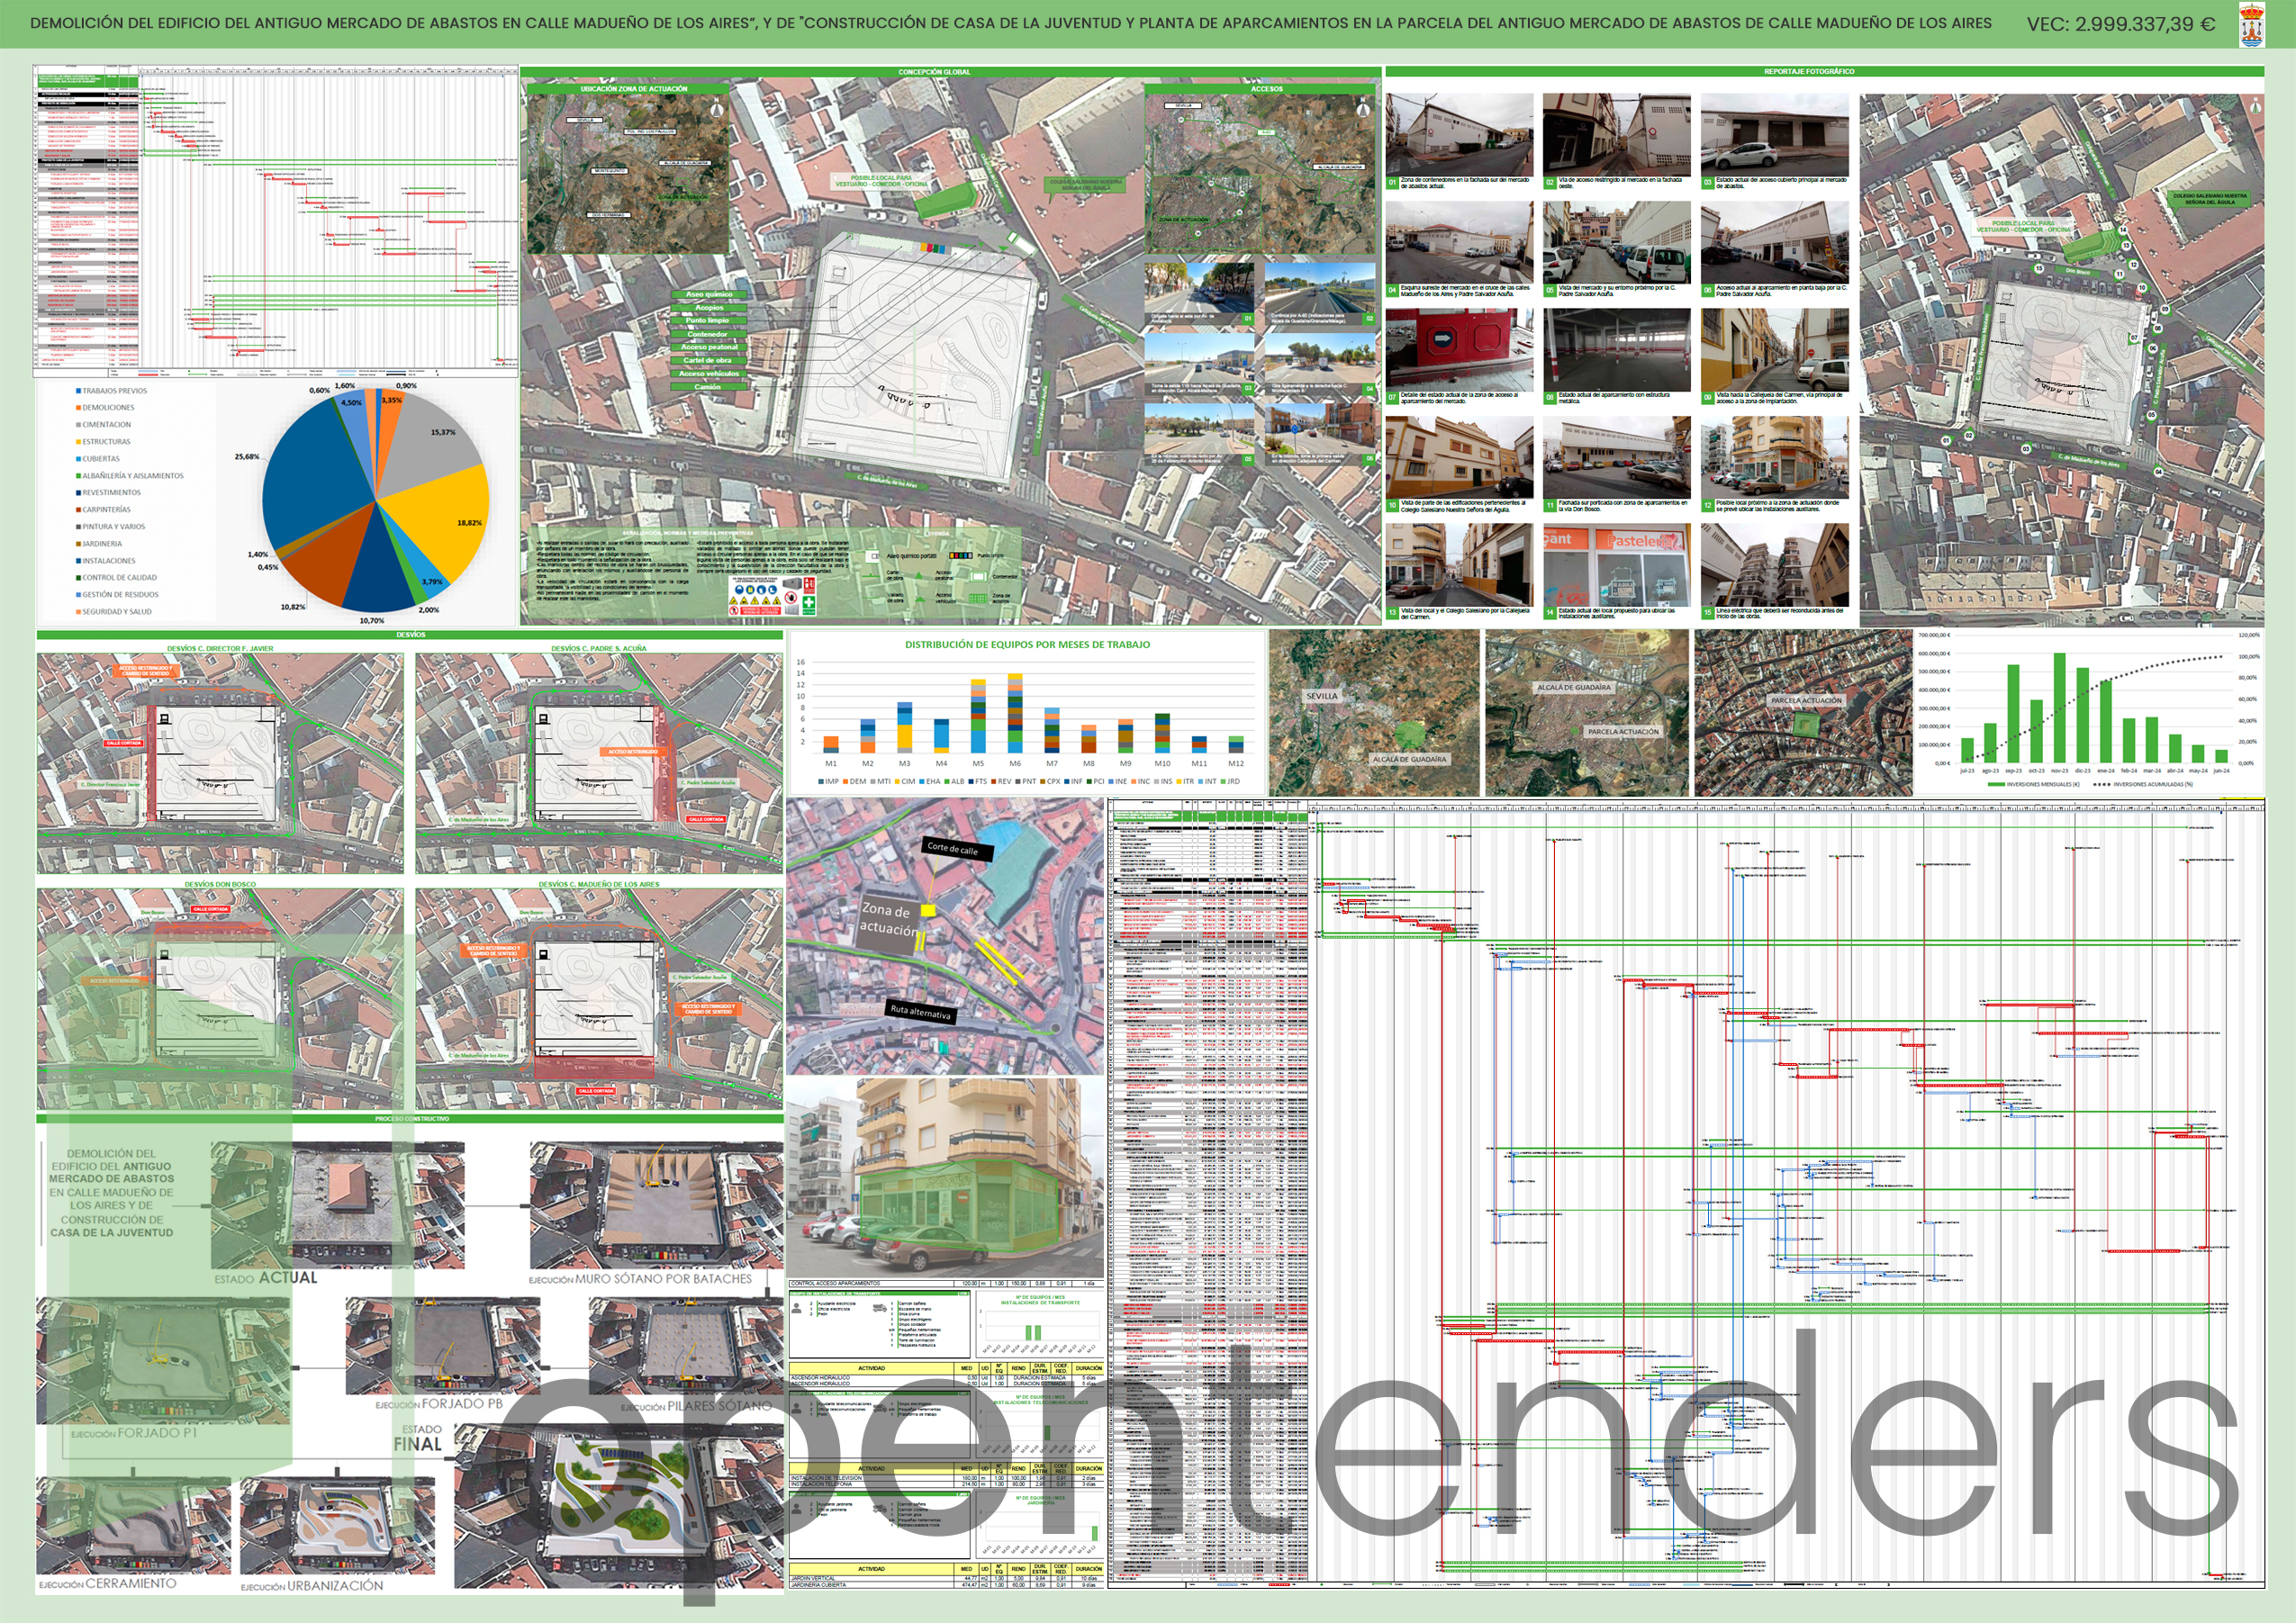Viewport: 2296px width, 1623px height.
Task: Click the TRABAJOS PREVIOS legend color swatch
Action: pyautogui.click(x=78, y=391)
